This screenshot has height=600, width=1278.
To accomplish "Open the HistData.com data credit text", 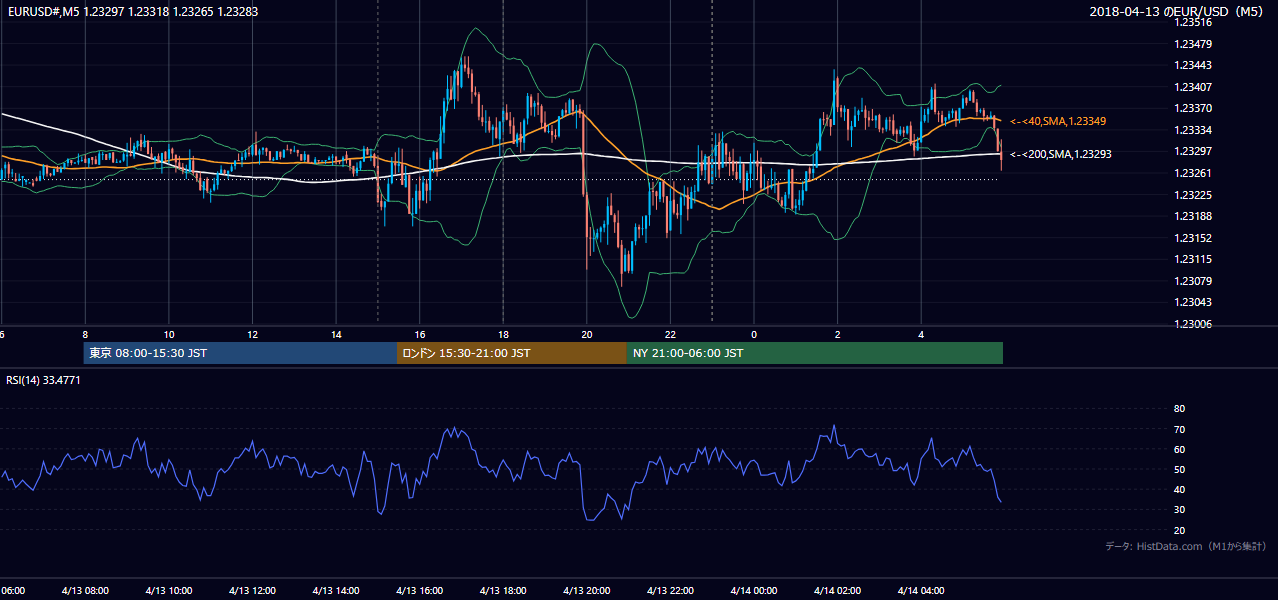I will 1185,546.
